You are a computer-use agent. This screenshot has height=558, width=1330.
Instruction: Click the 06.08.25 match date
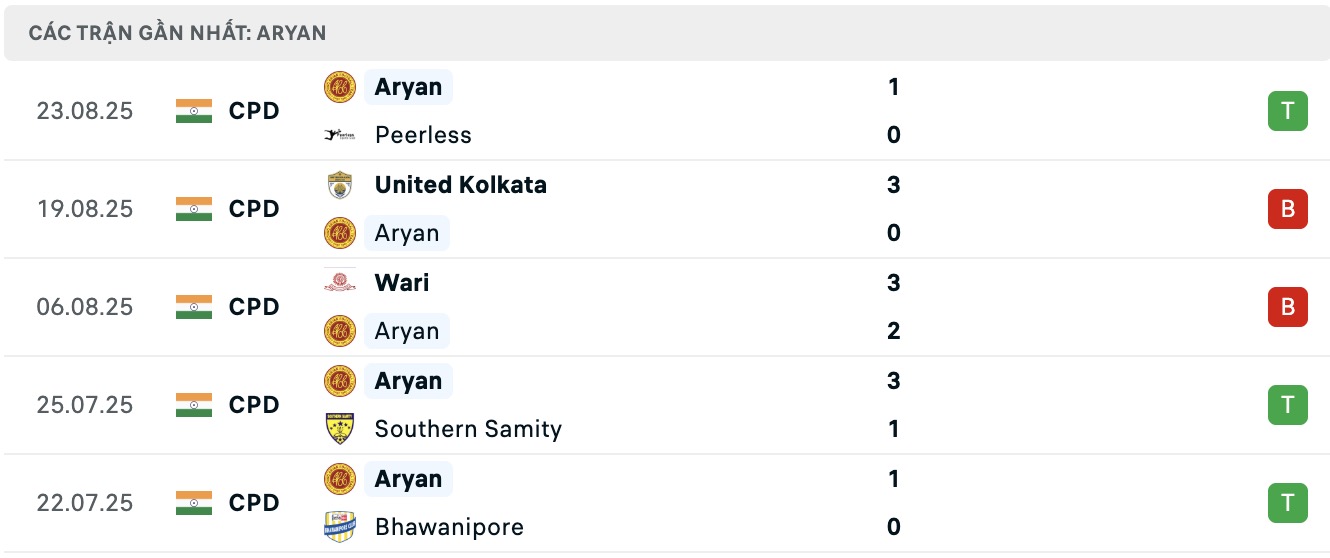(x=85, y=307)
